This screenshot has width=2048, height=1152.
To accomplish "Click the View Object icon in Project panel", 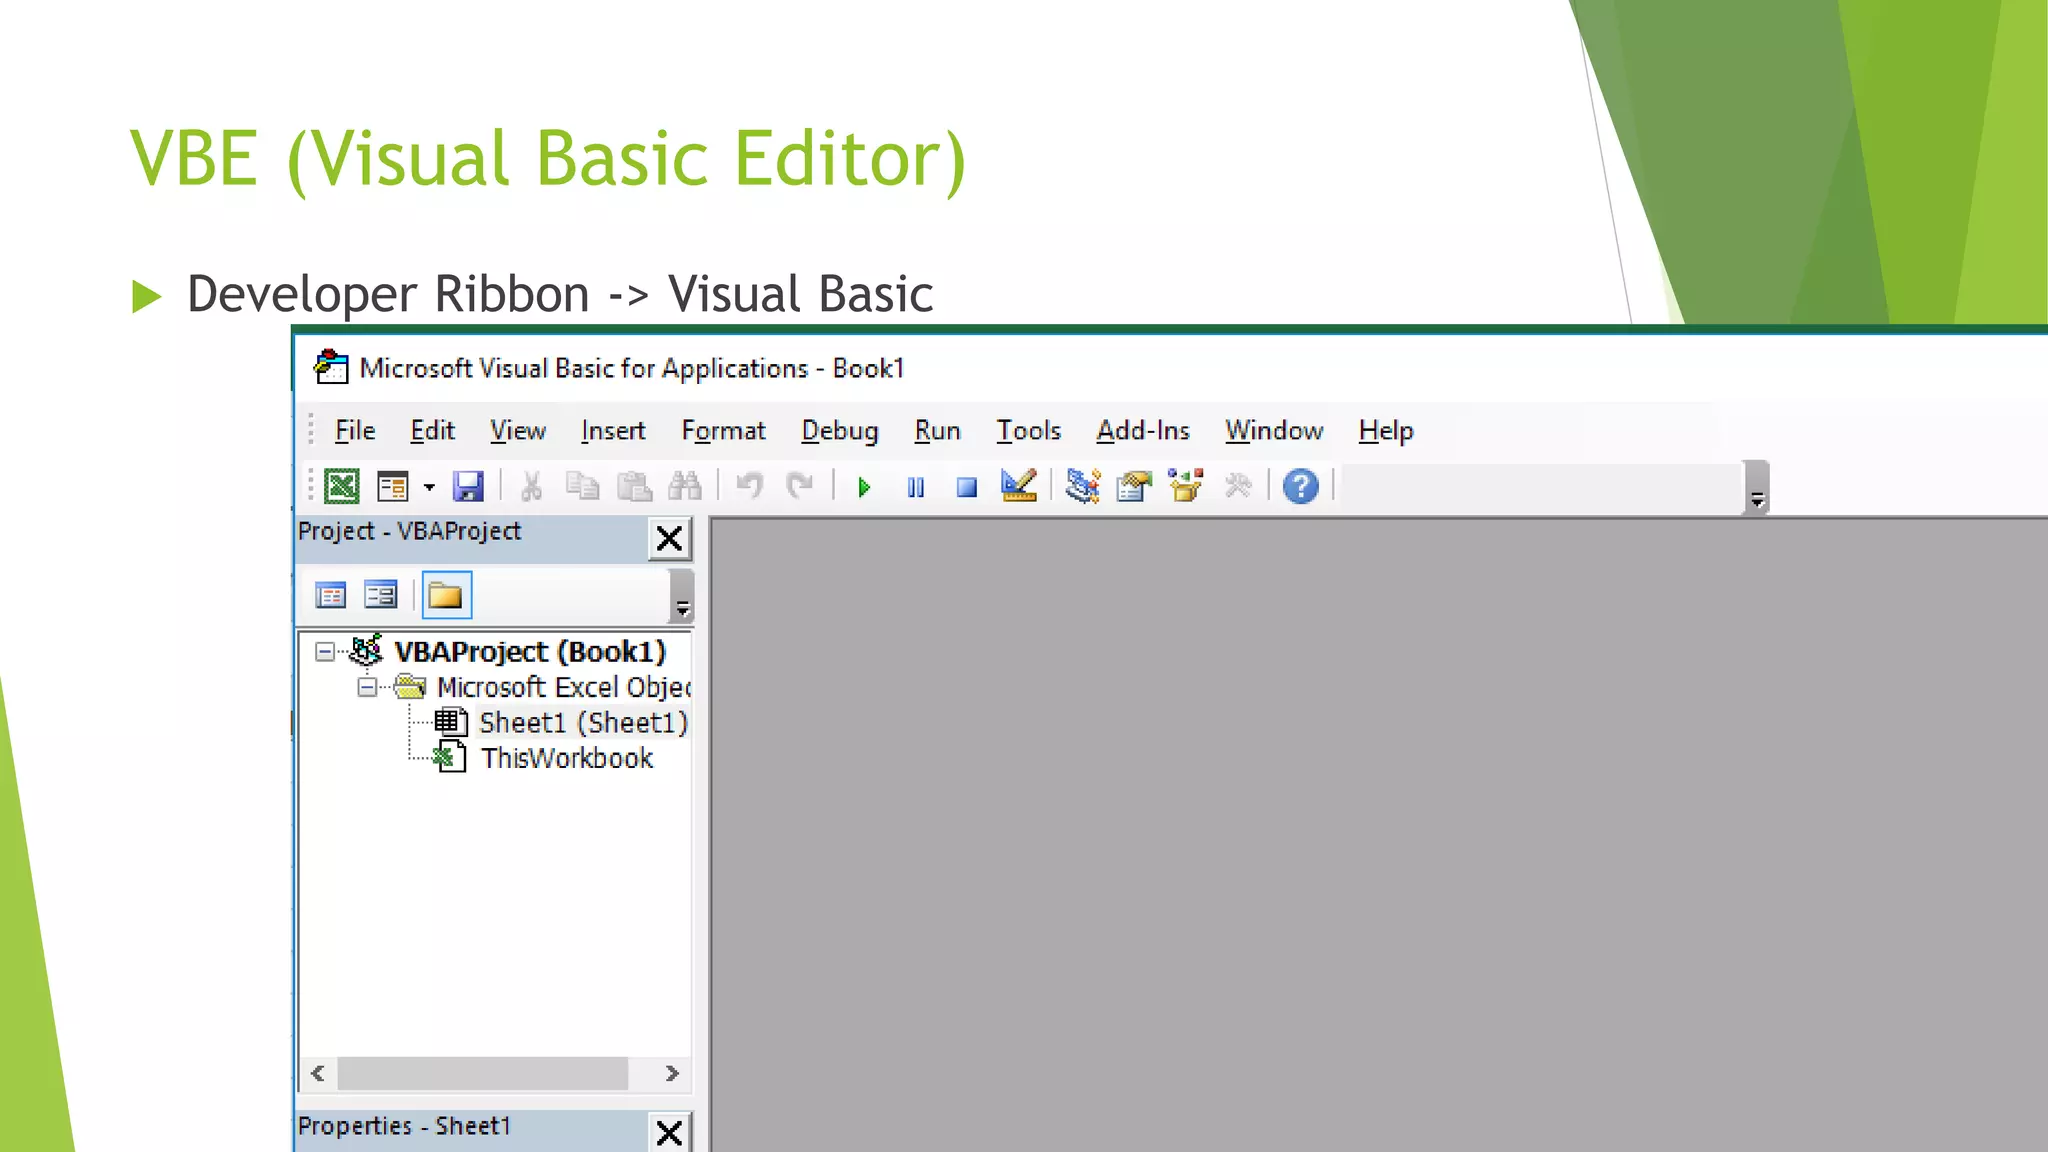I will [381, 596].
